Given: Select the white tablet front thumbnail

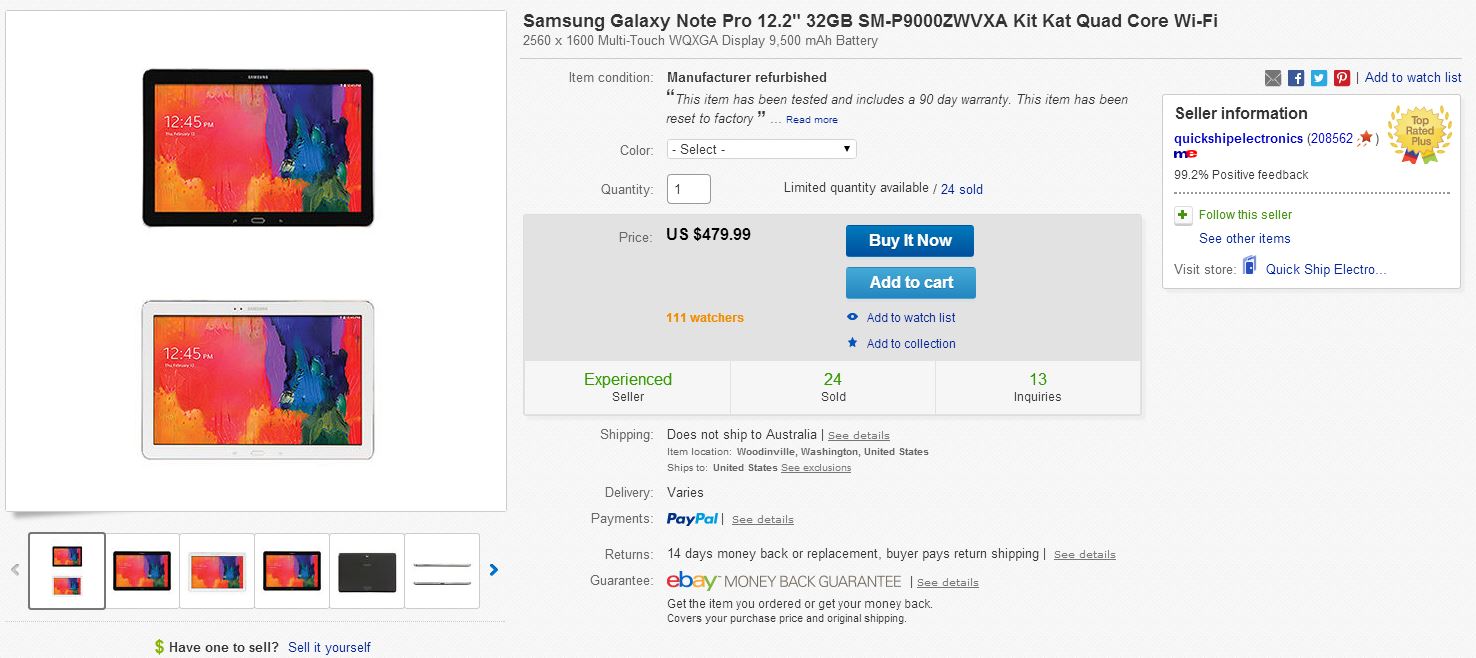Looking at the screenshot, I should (x=217, y=571).
